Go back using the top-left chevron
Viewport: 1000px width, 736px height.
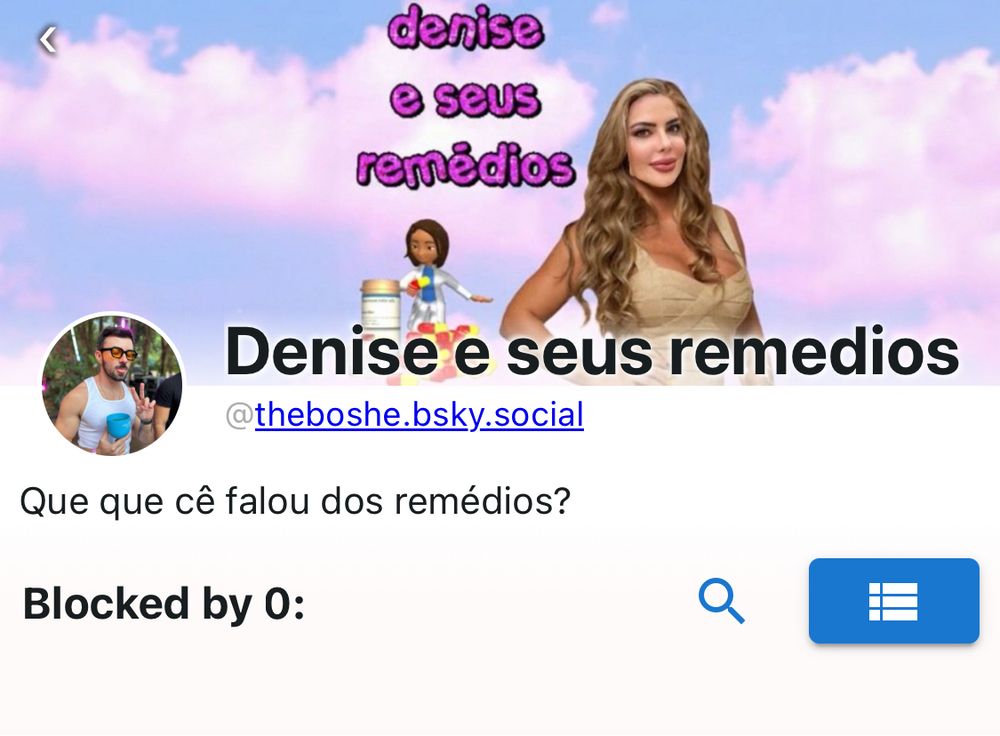click(x=47, y=41)
